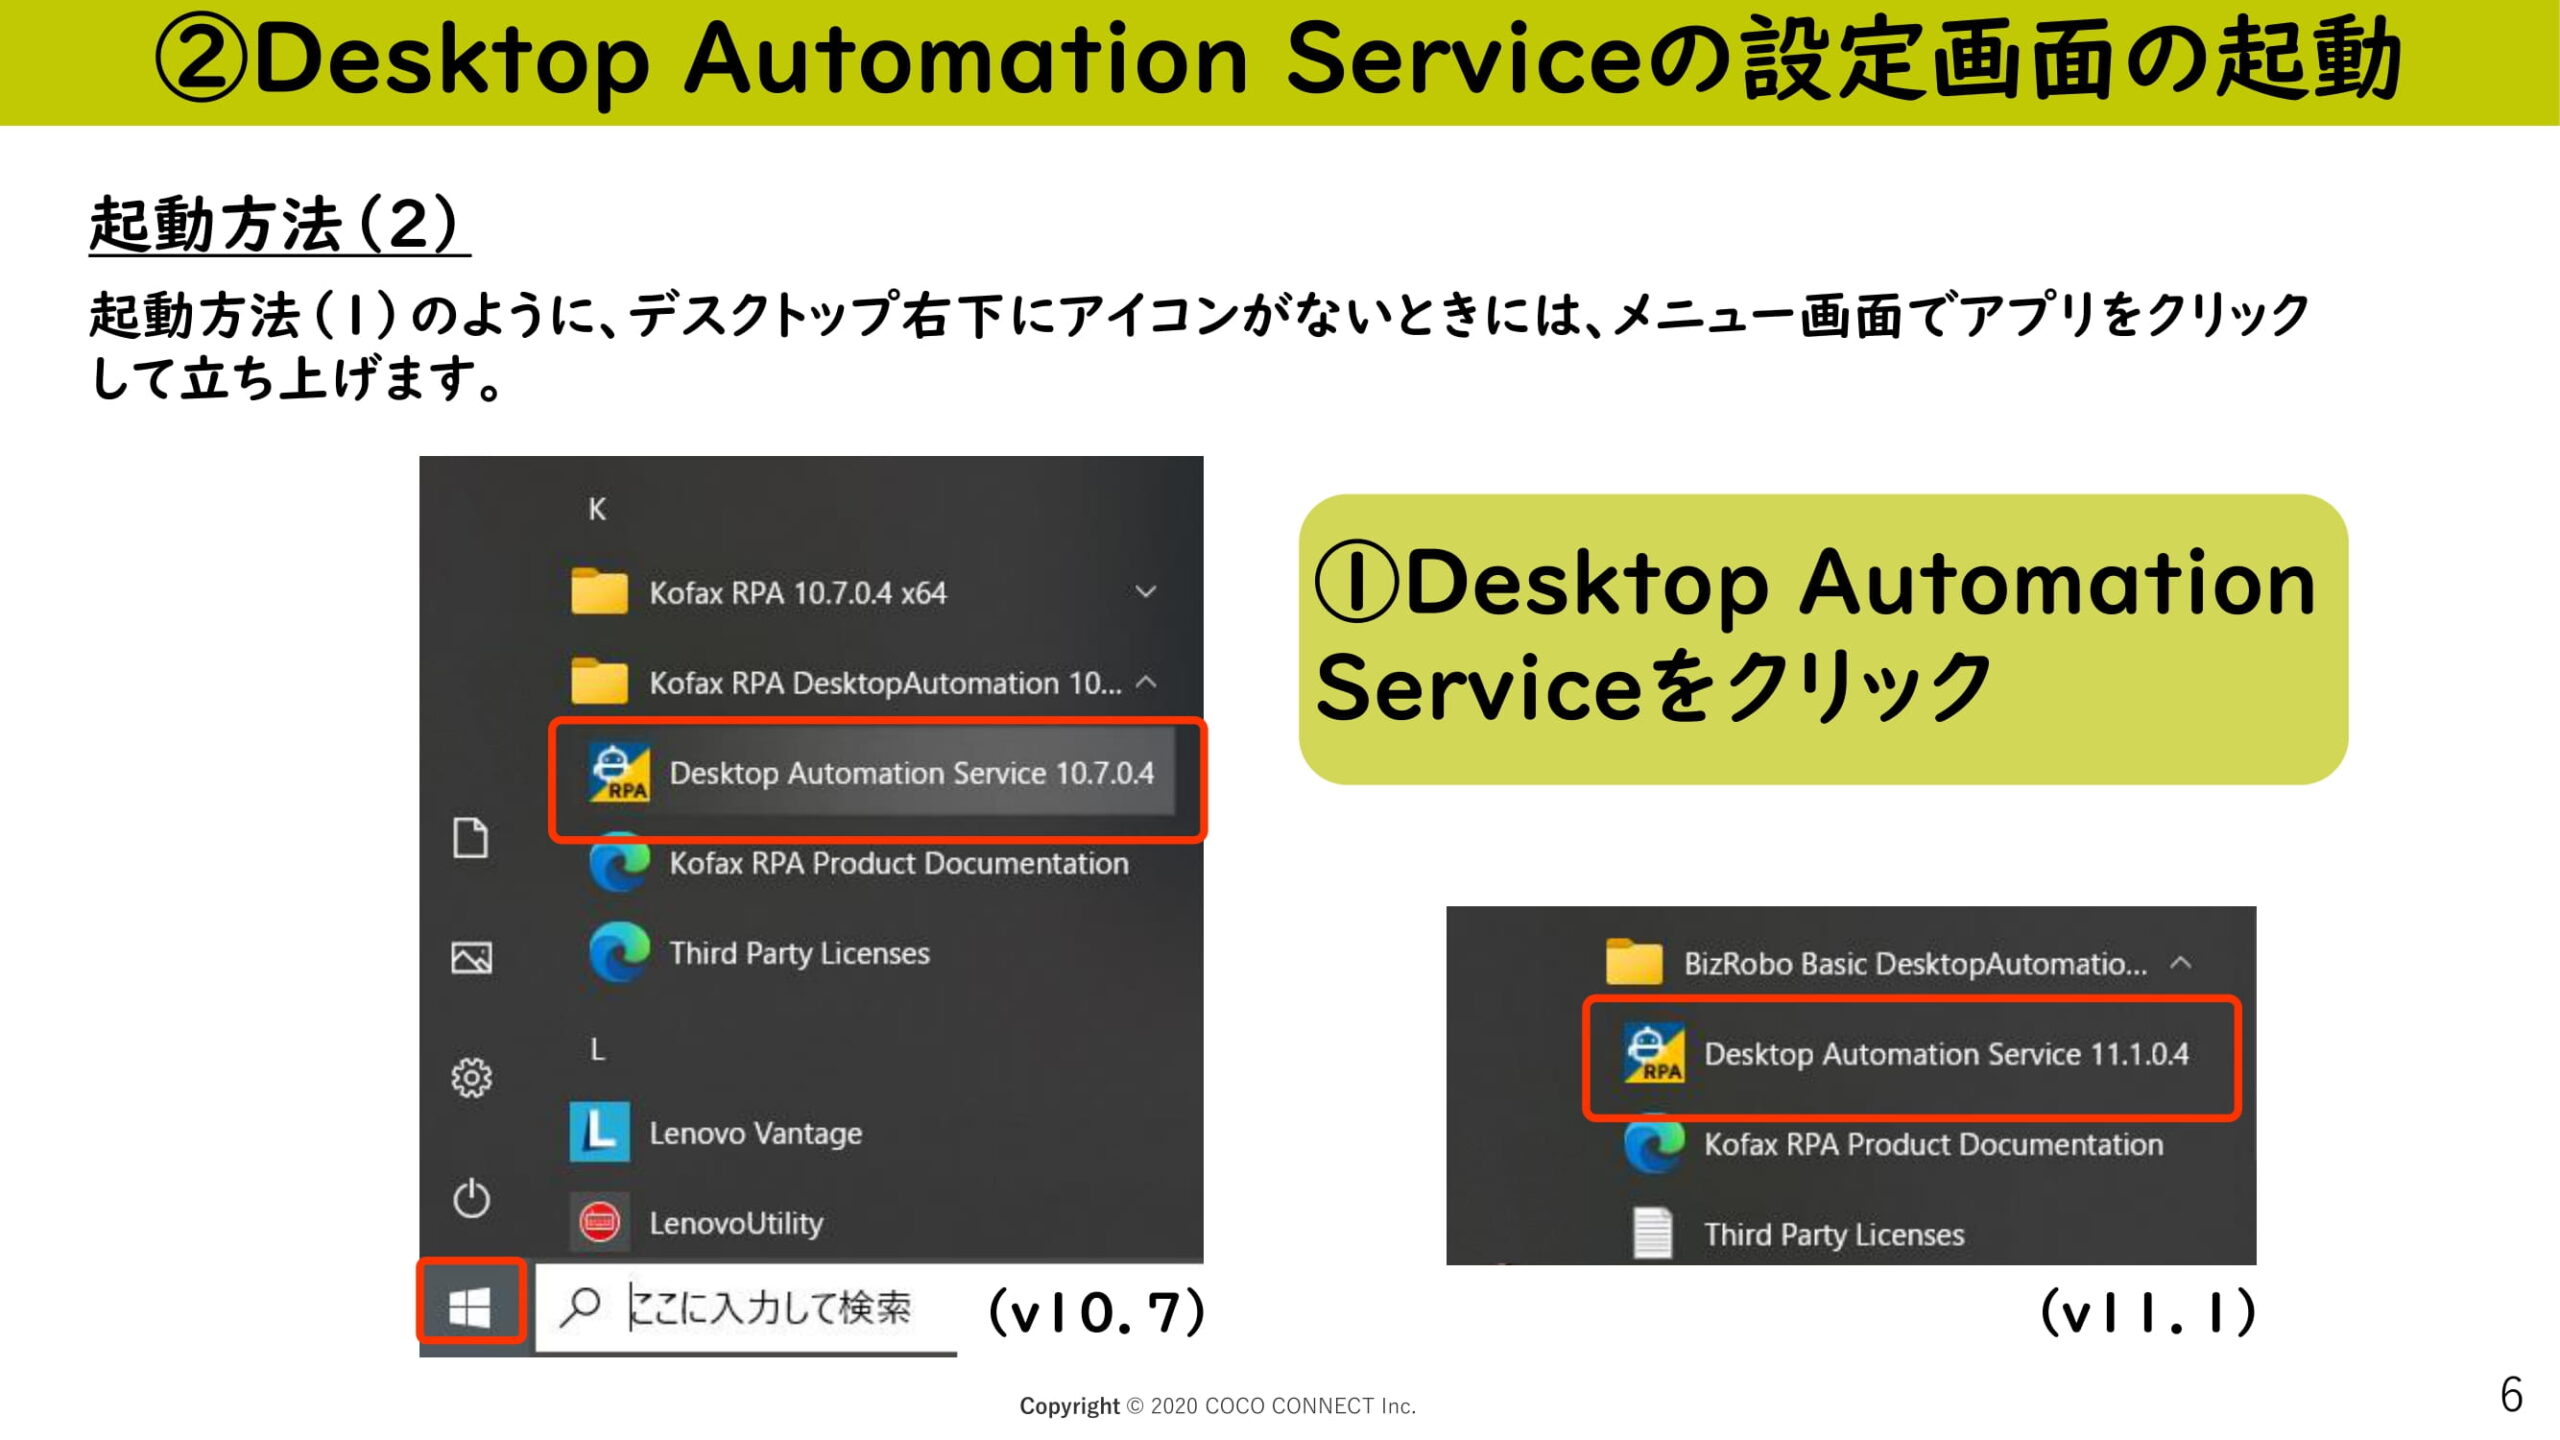Expand the Kofax RPA 10.7.0.4 x64 chevron
This screenshot has height=1440, width=2560.
point(1146,592)
